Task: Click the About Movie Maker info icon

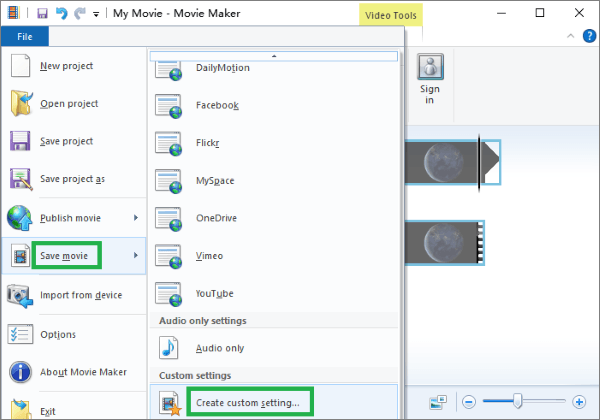Action: pos(20,372)
